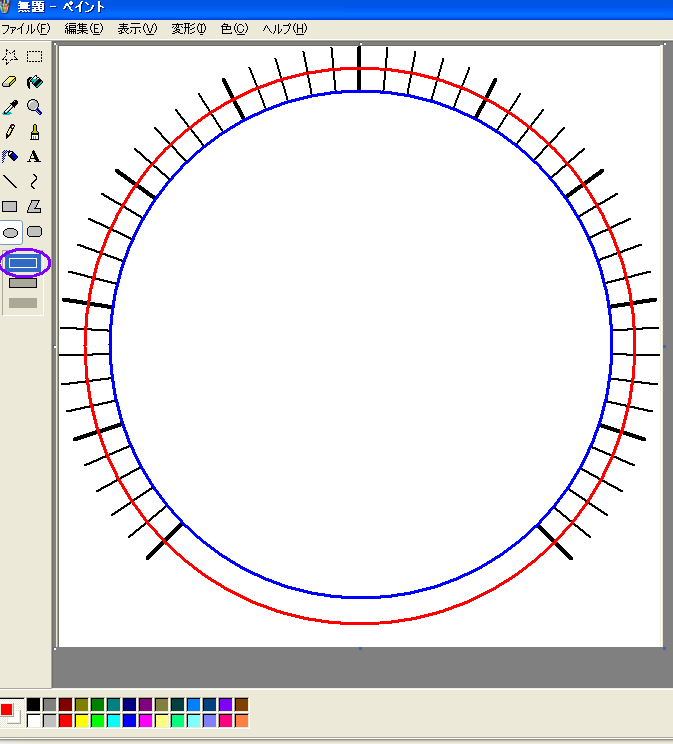The width and height of the screenshot is (673, 744).
Task: Choose the Pencil tool
Action: coord(10,131)
